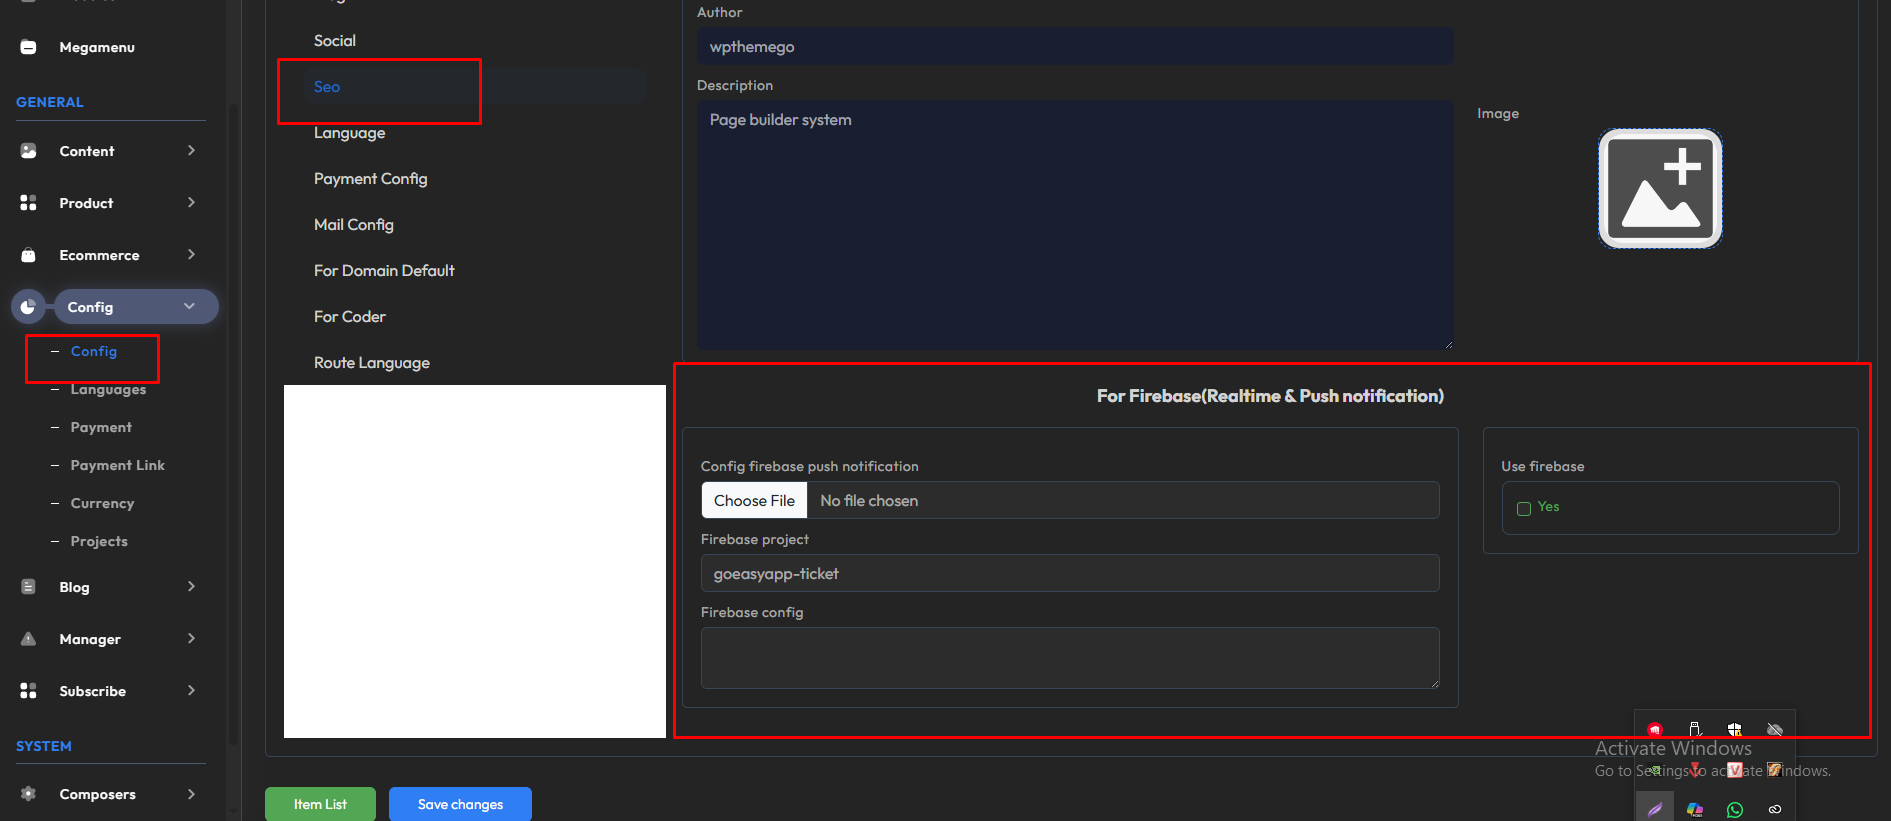
Task: Click the Megamenu sidebar icon
Action: click(x=28, y=47)
